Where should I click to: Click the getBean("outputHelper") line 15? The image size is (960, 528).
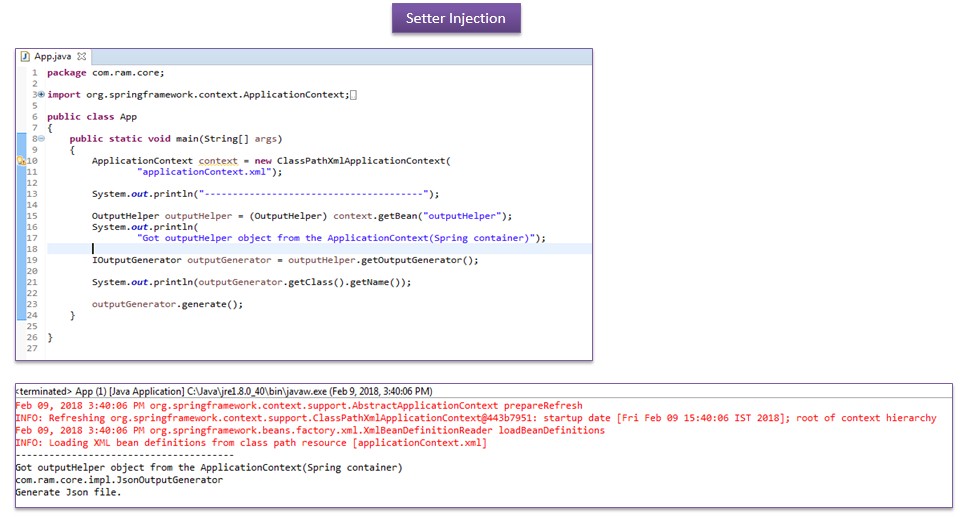click(302, 216)
